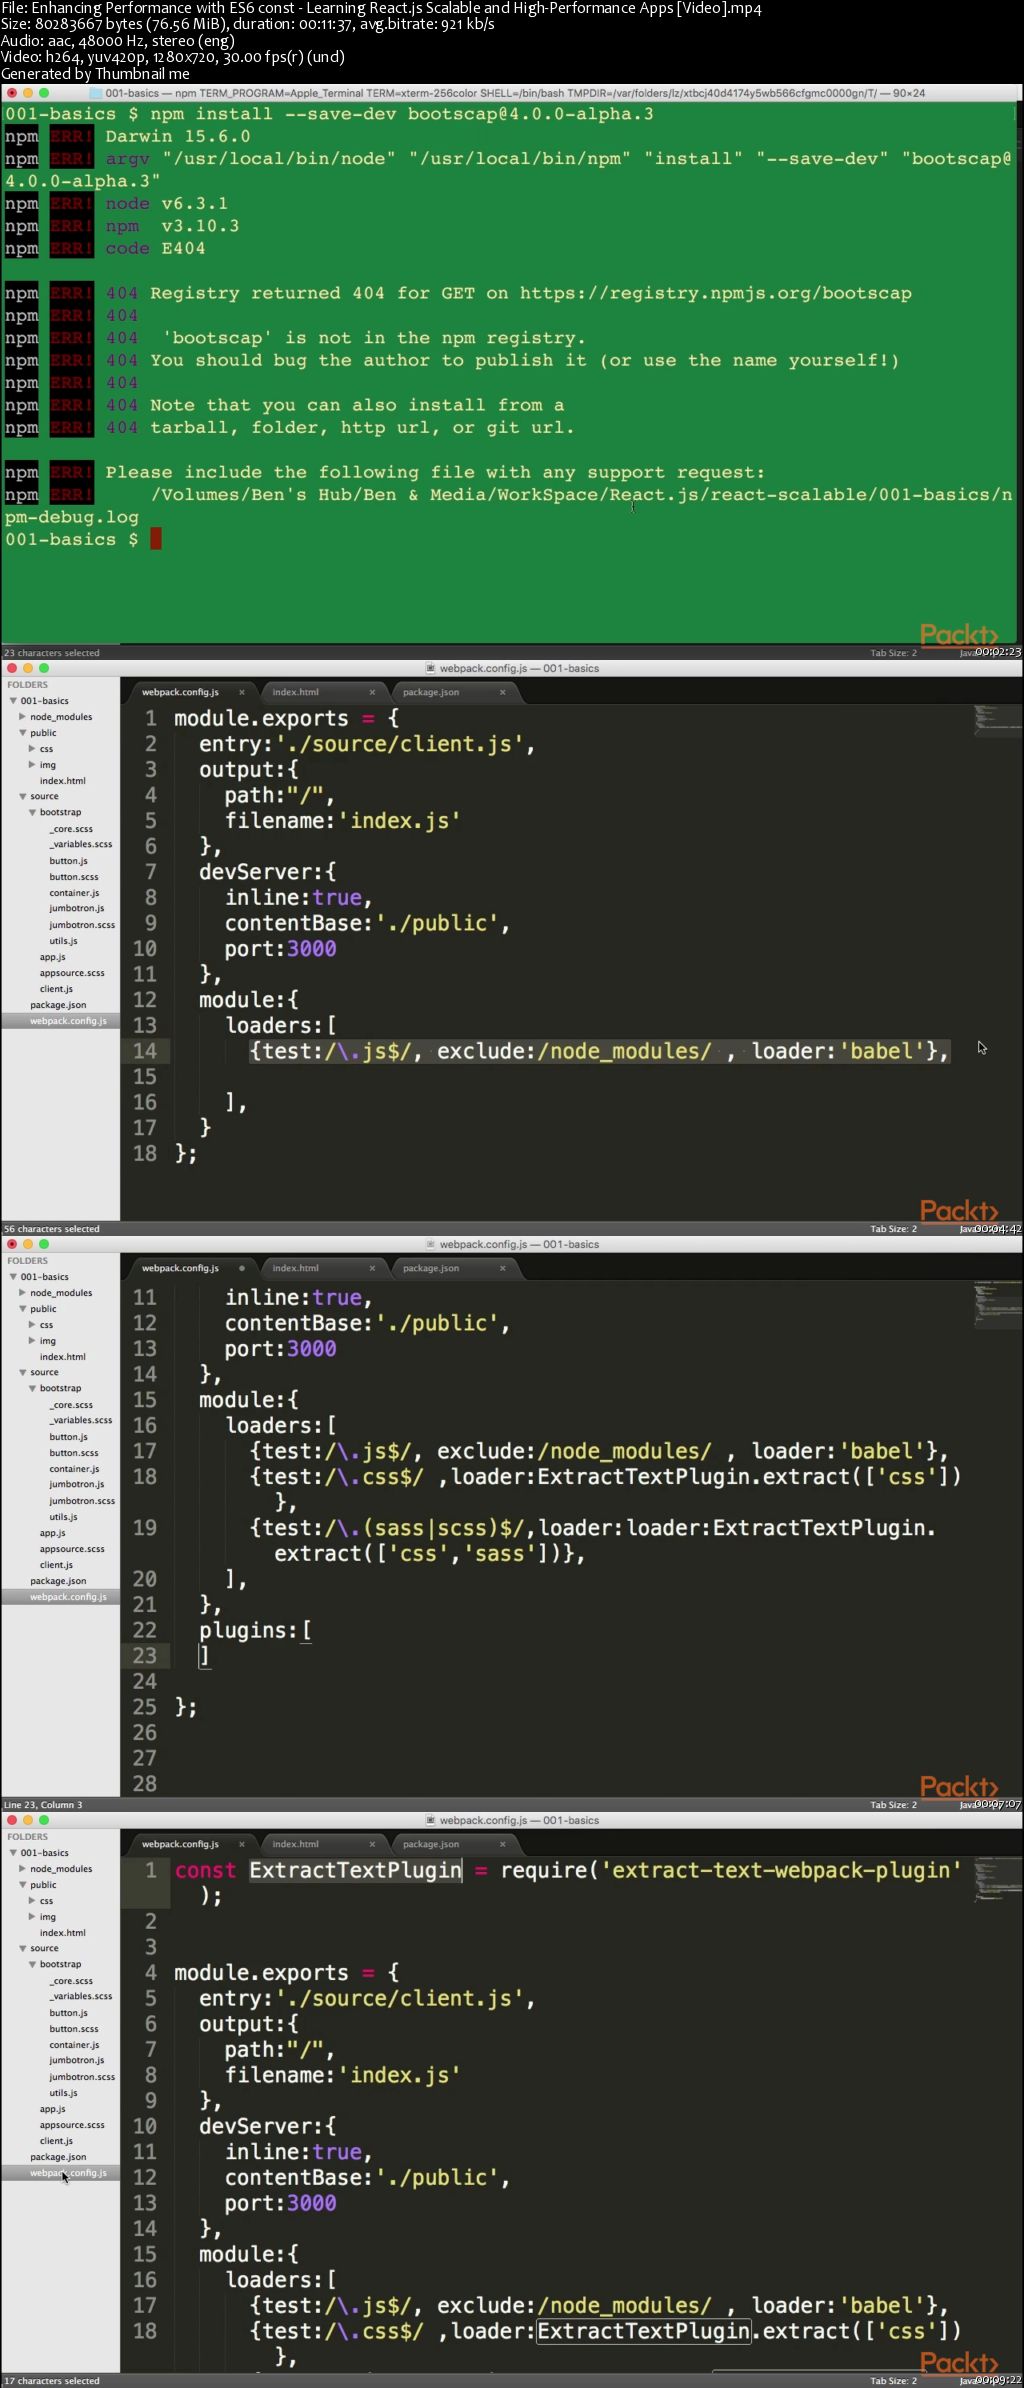The width and height of the screenshot is (1024, 2388).
Task: Click red close light of the terminal window
Action: [12, 93]
